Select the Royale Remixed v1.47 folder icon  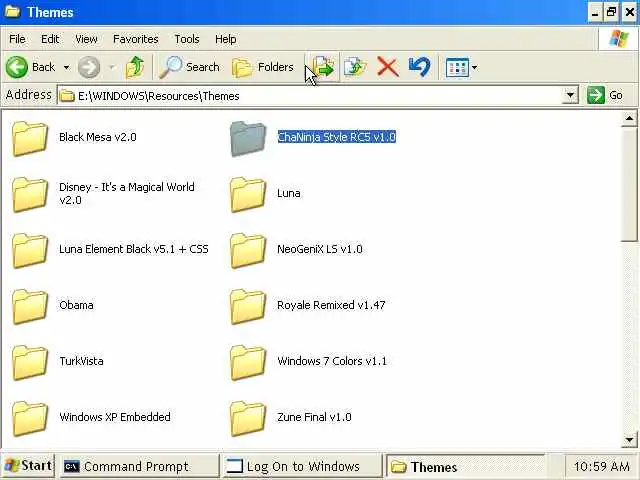(248, 306)
